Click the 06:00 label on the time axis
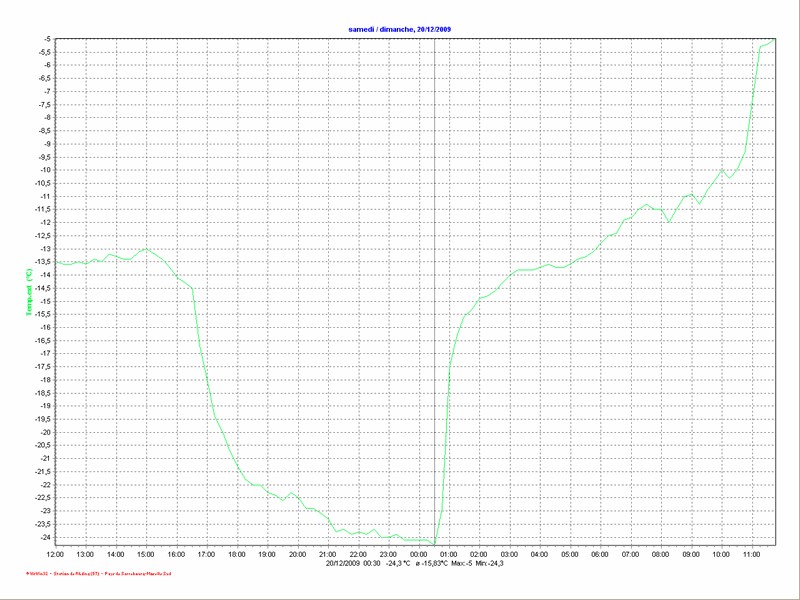The width and height of the screenshot is (800, 600). click(600, 554)
